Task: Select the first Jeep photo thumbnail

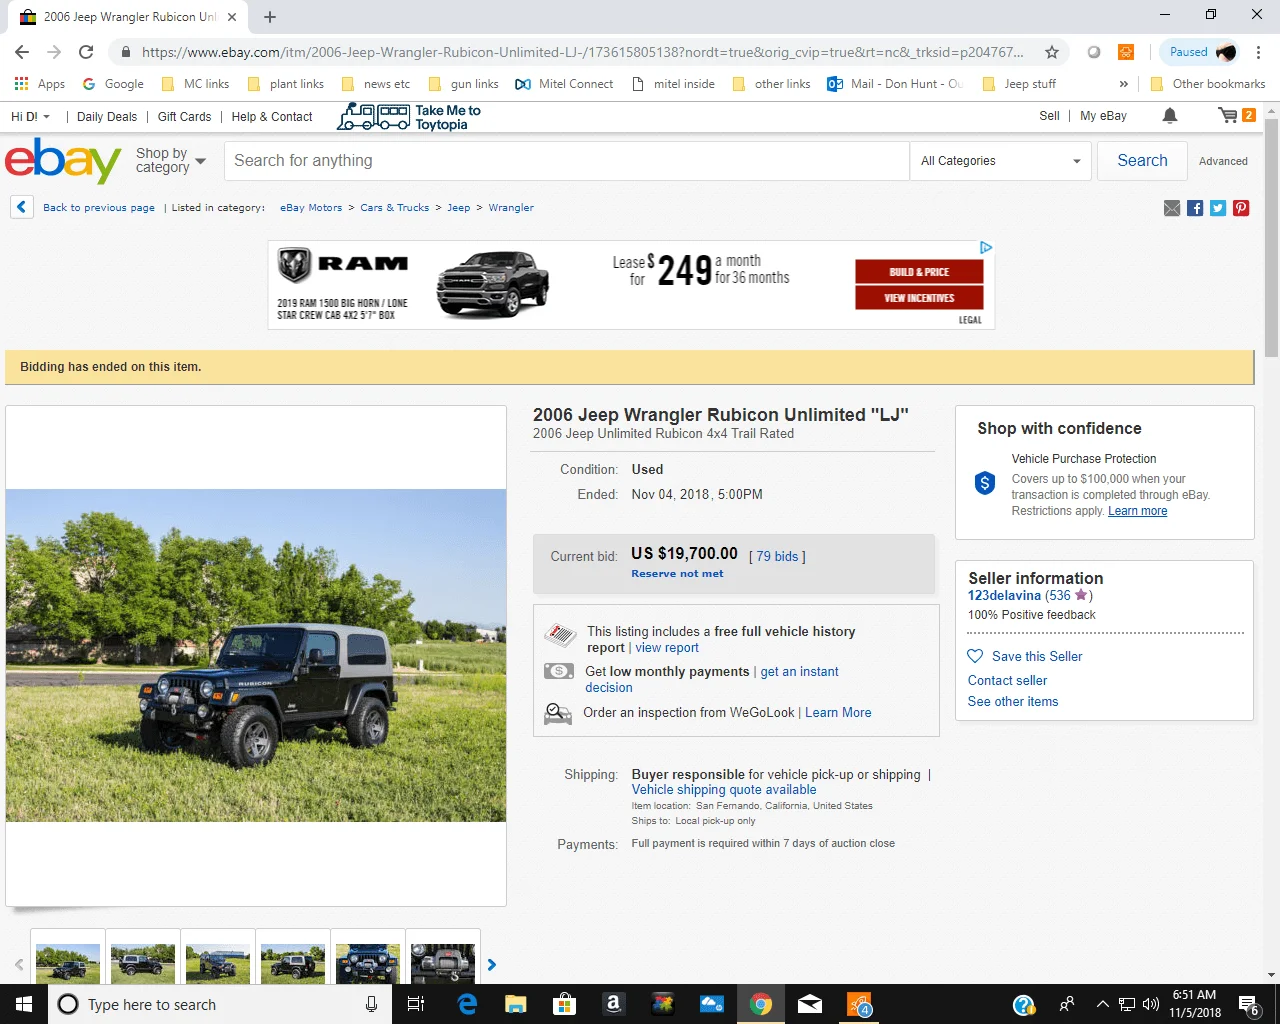Action: 68,964
